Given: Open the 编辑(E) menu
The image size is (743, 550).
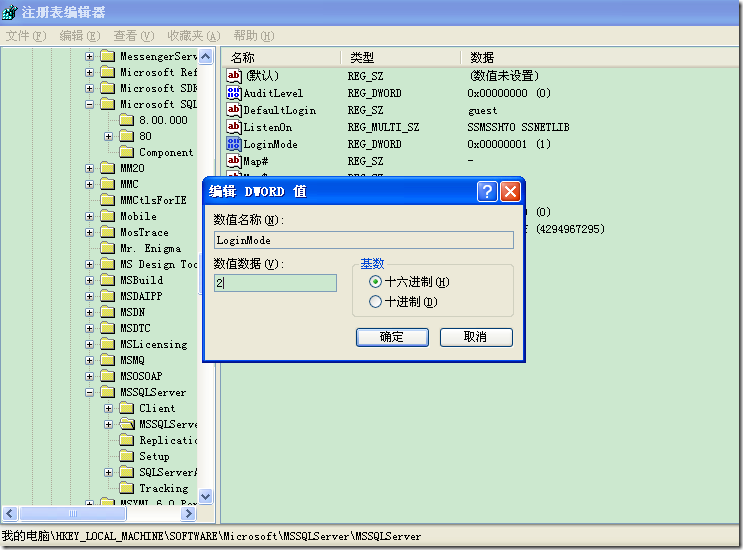Looking at the screenshot, I should click(x=80, y=36).
